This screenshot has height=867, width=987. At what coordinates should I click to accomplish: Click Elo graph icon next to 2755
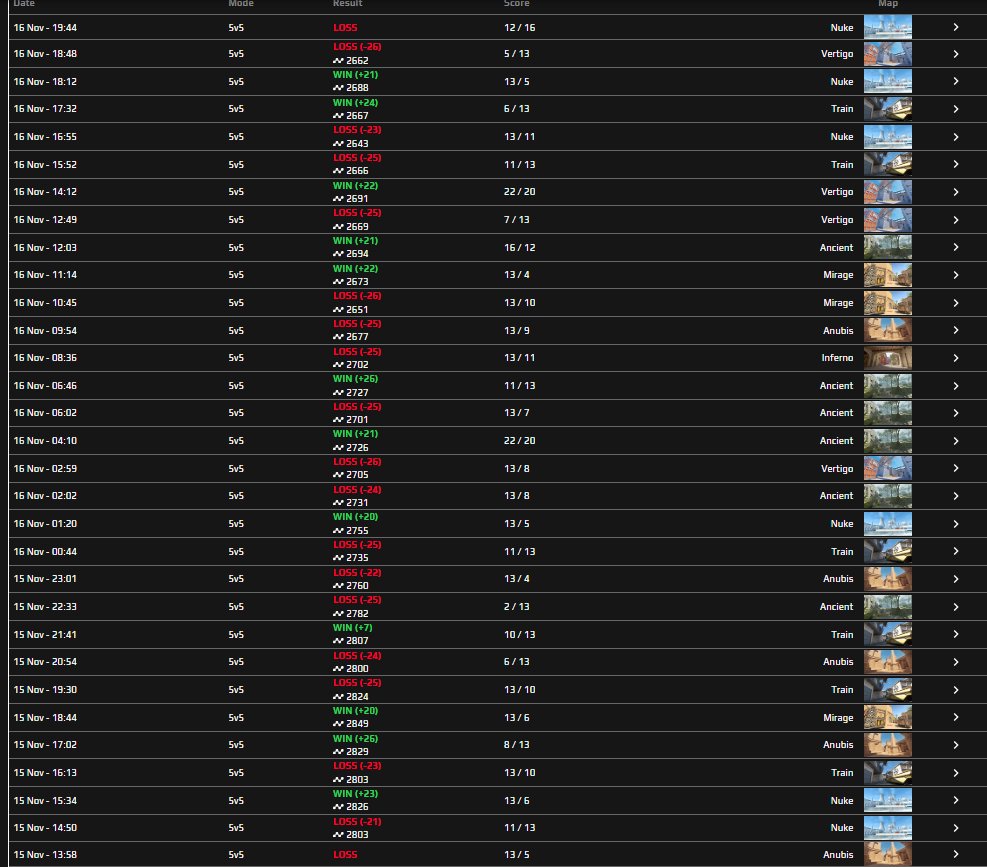point(338,531)
